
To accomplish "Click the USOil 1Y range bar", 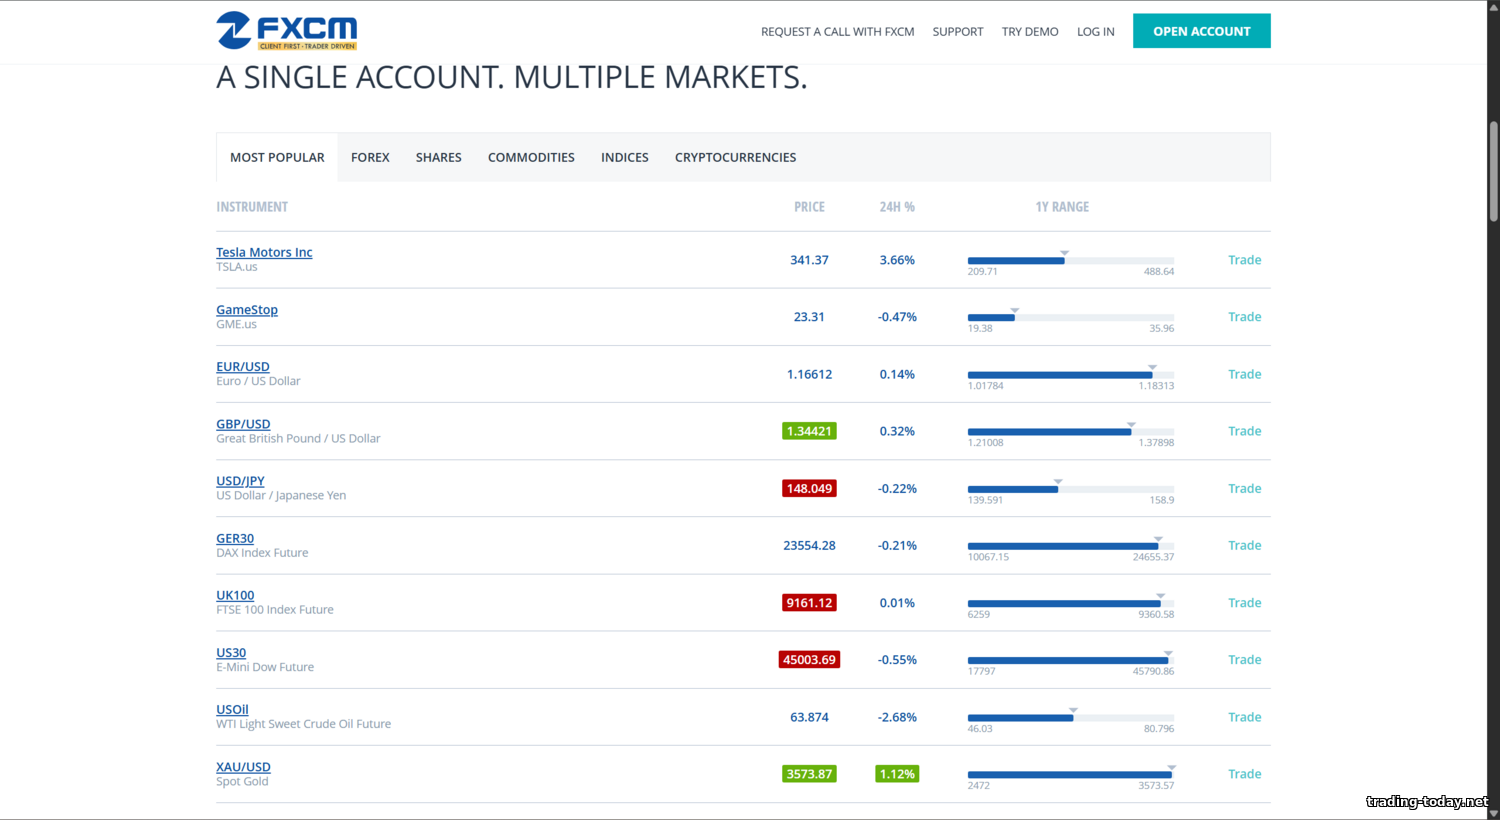I will click(1070, 718).
